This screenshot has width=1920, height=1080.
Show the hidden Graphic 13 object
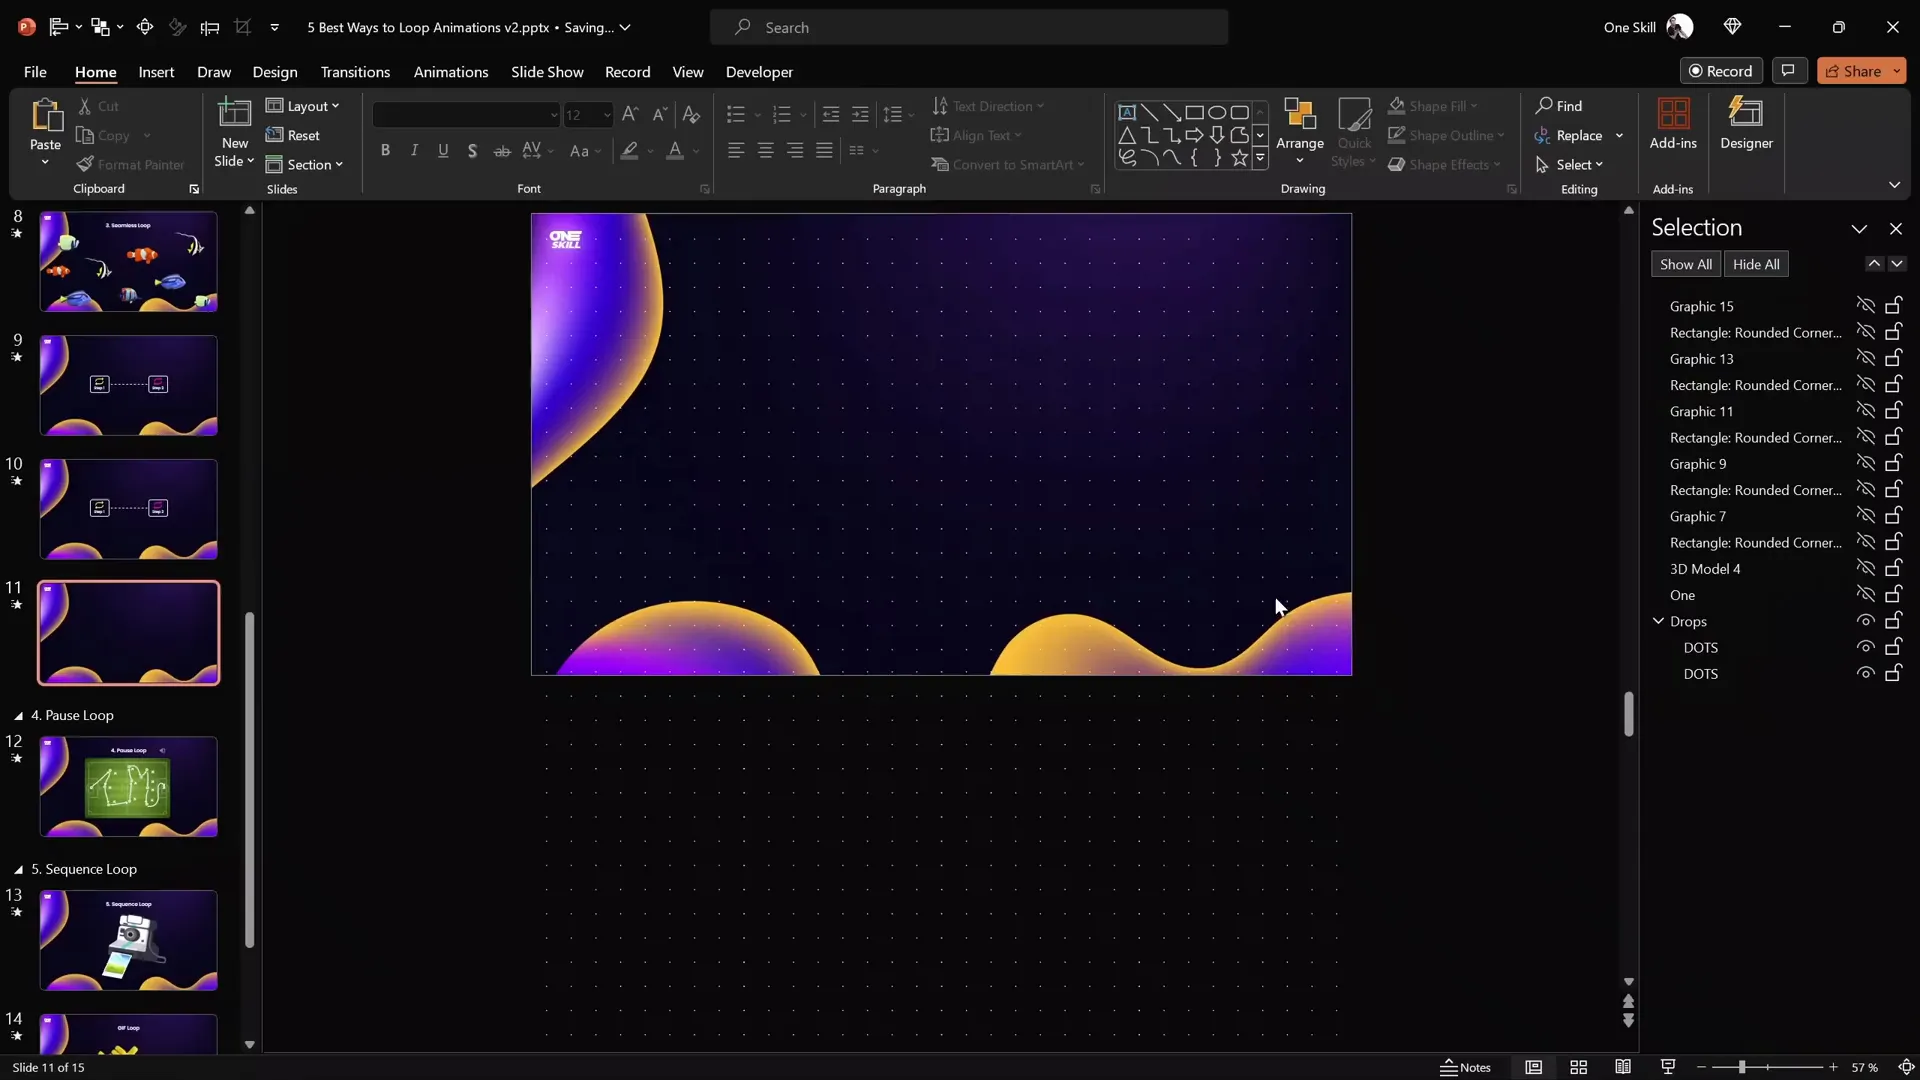pos(1865,358)
